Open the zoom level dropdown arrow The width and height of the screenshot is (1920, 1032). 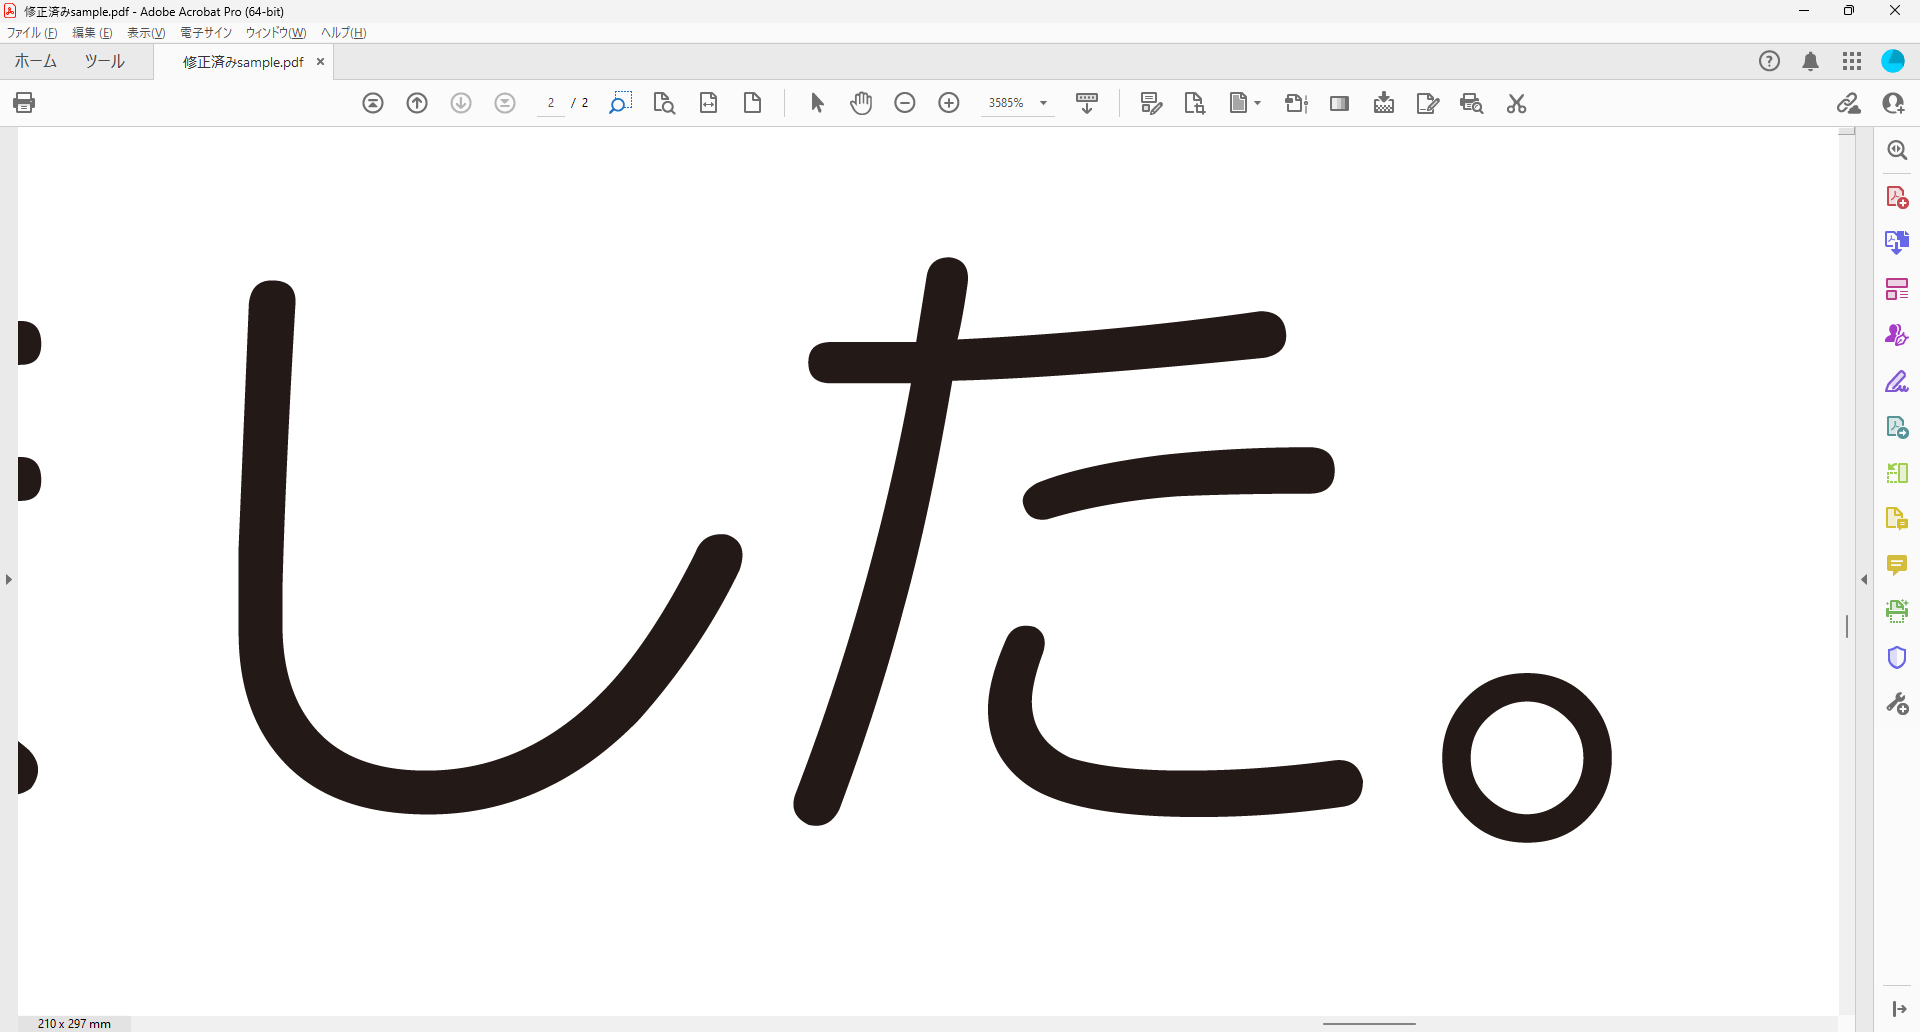1043,103
